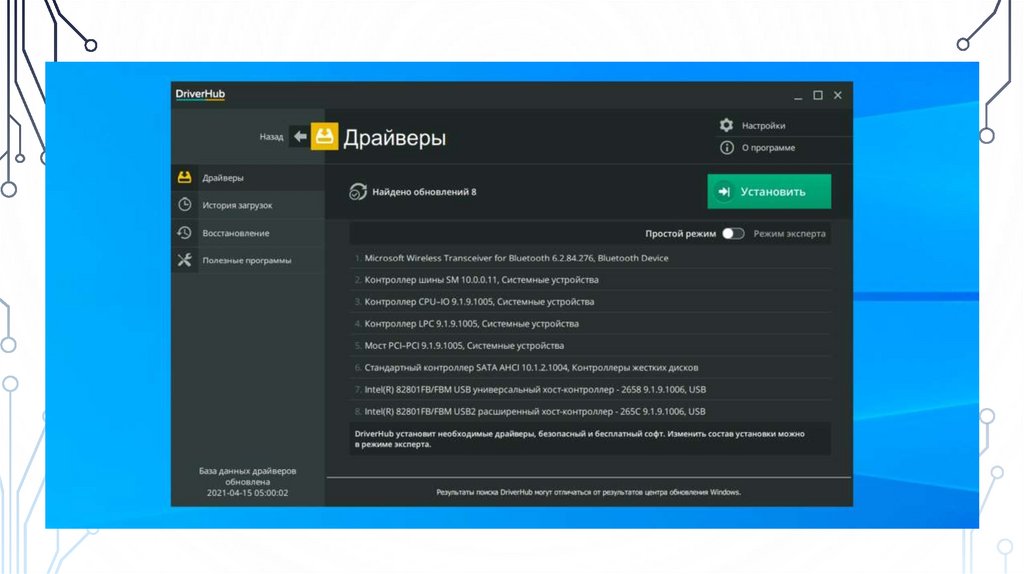Click the back arrow icon next to Назад
Screen dimensions: 1024x574
point(300,136)
